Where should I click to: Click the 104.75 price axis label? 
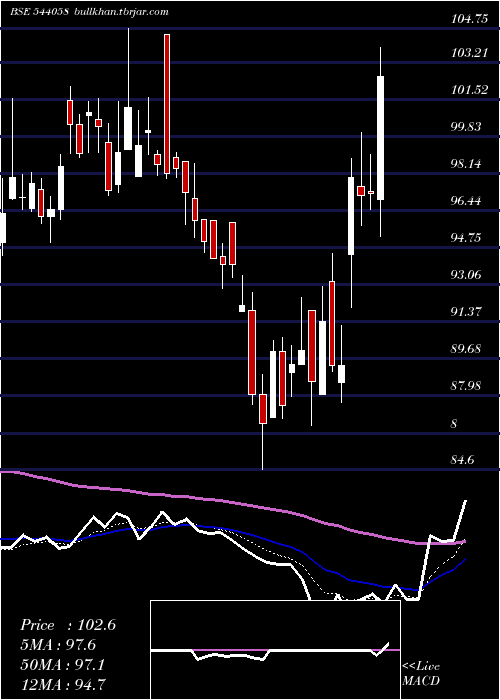coord(469,19)
